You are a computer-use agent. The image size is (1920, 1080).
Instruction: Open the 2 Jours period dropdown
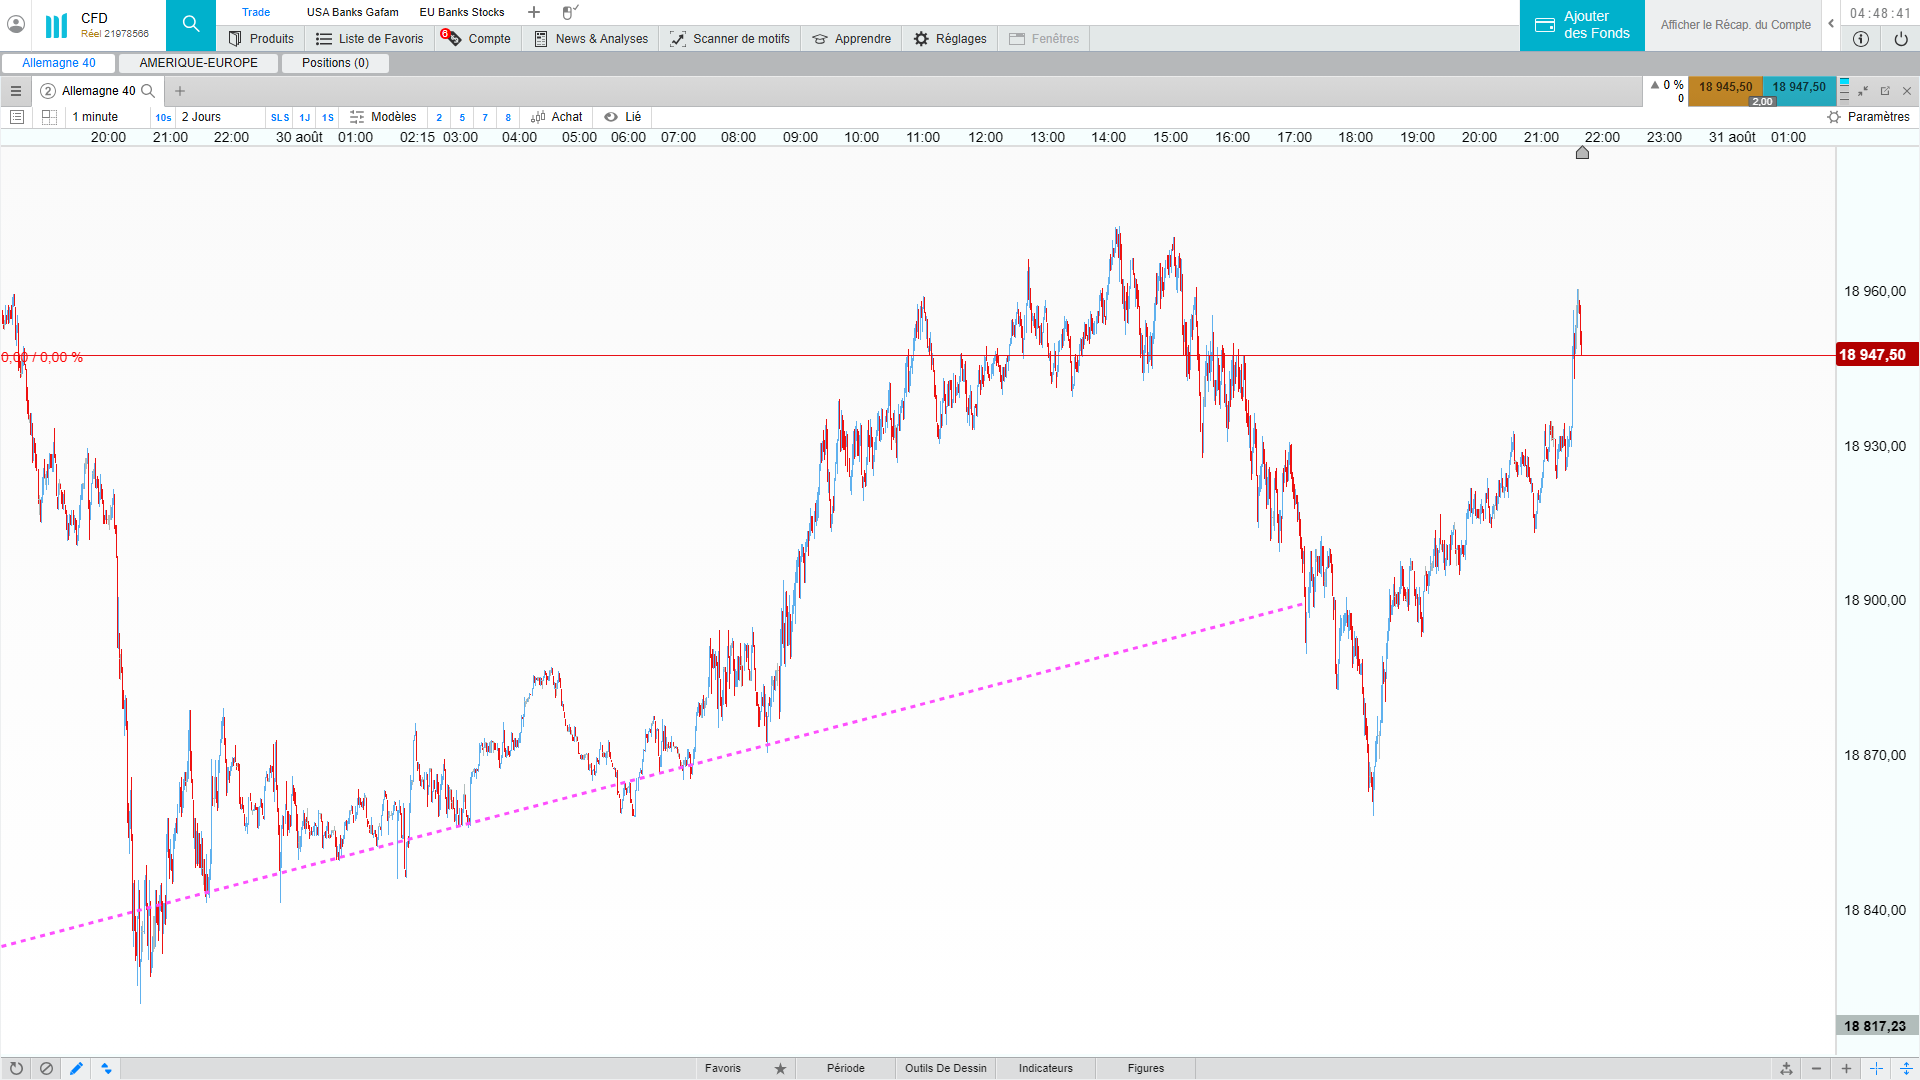coord(202,117)
